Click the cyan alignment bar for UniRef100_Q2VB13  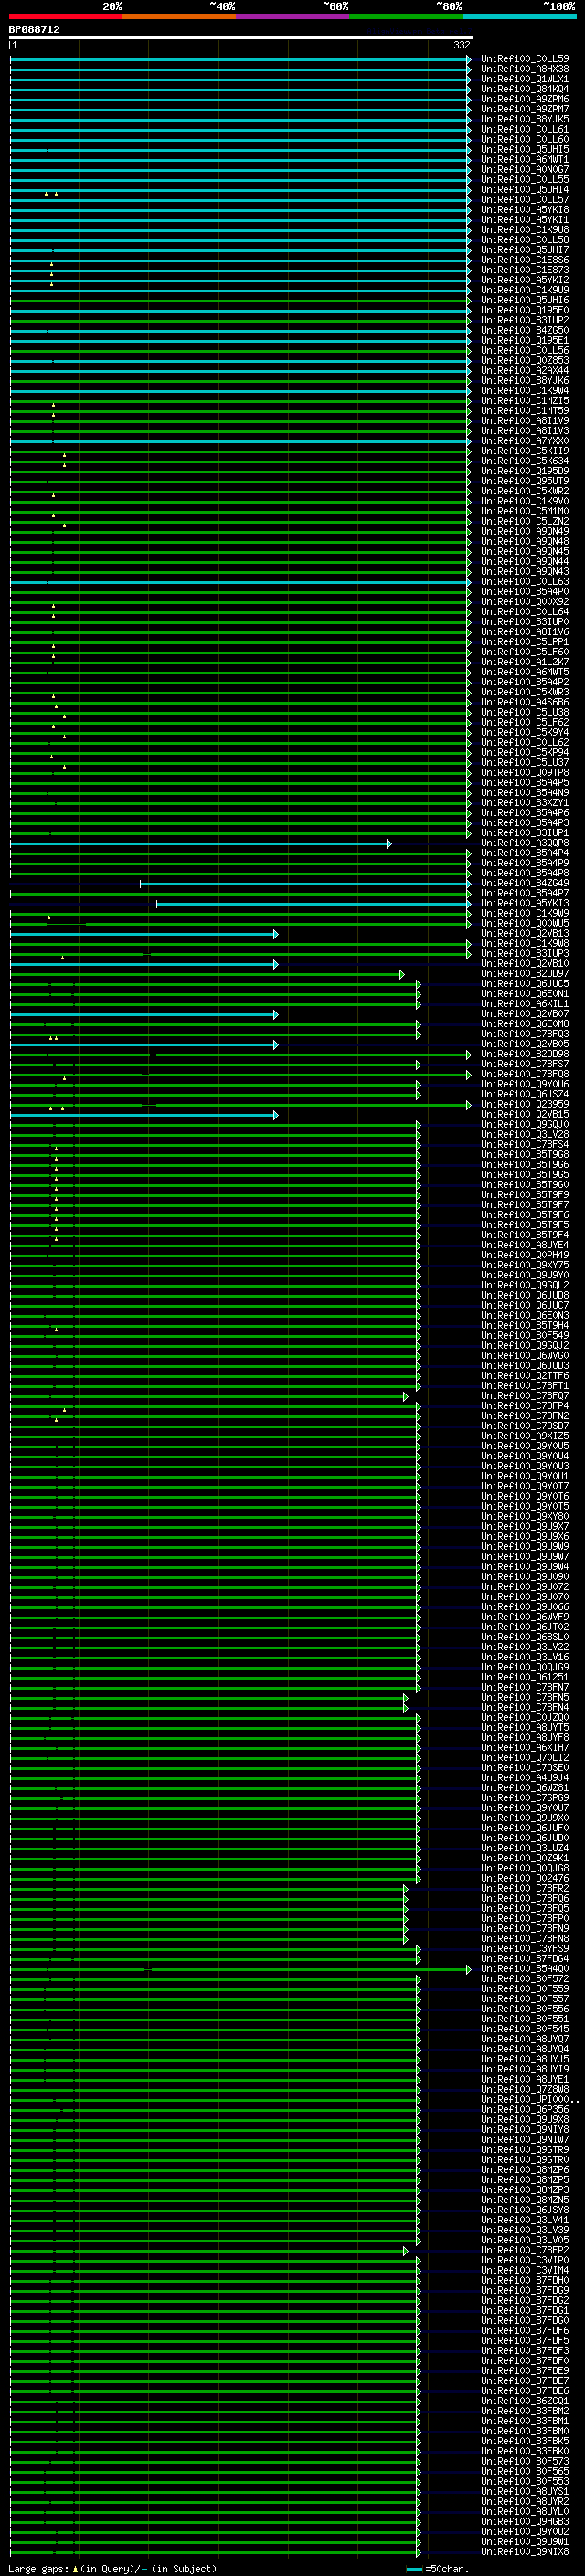[144, 934]
